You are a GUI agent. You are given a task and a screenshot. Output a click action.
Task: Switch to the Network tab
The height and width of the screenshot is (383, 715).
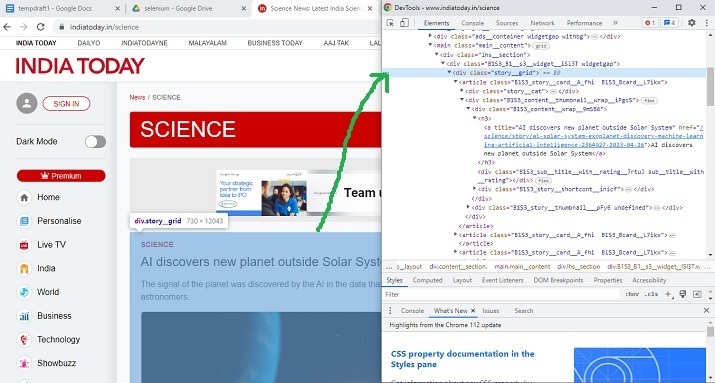(x=542, y=23)
